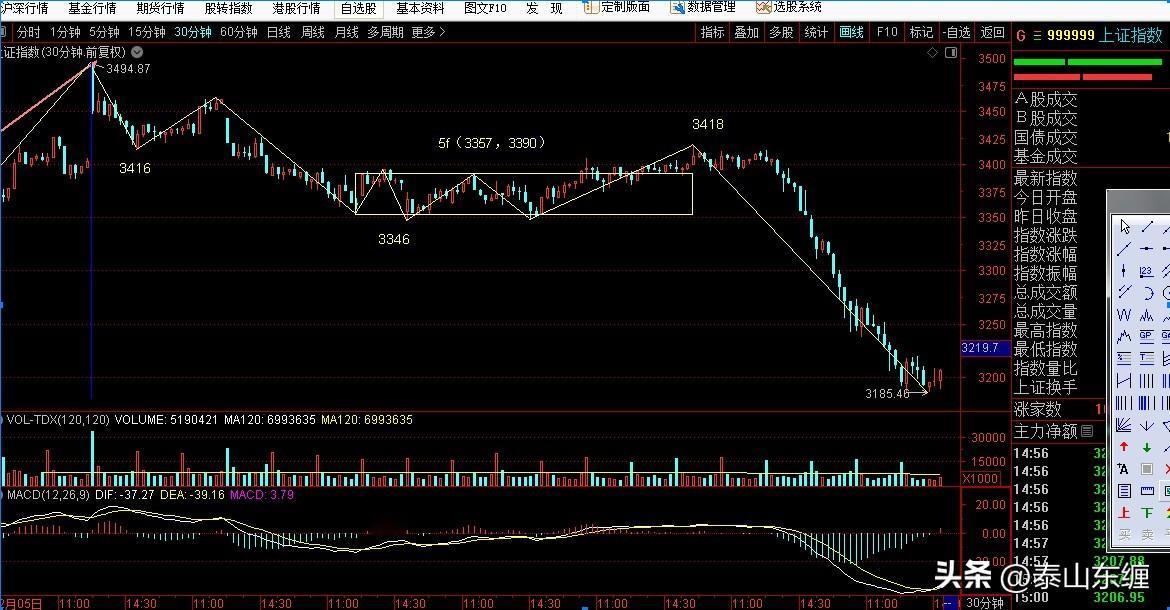The width and height of the screenshot is (1170, 610).
Task: Place a green down arrow marker
Action: [x=1146, y=447]
